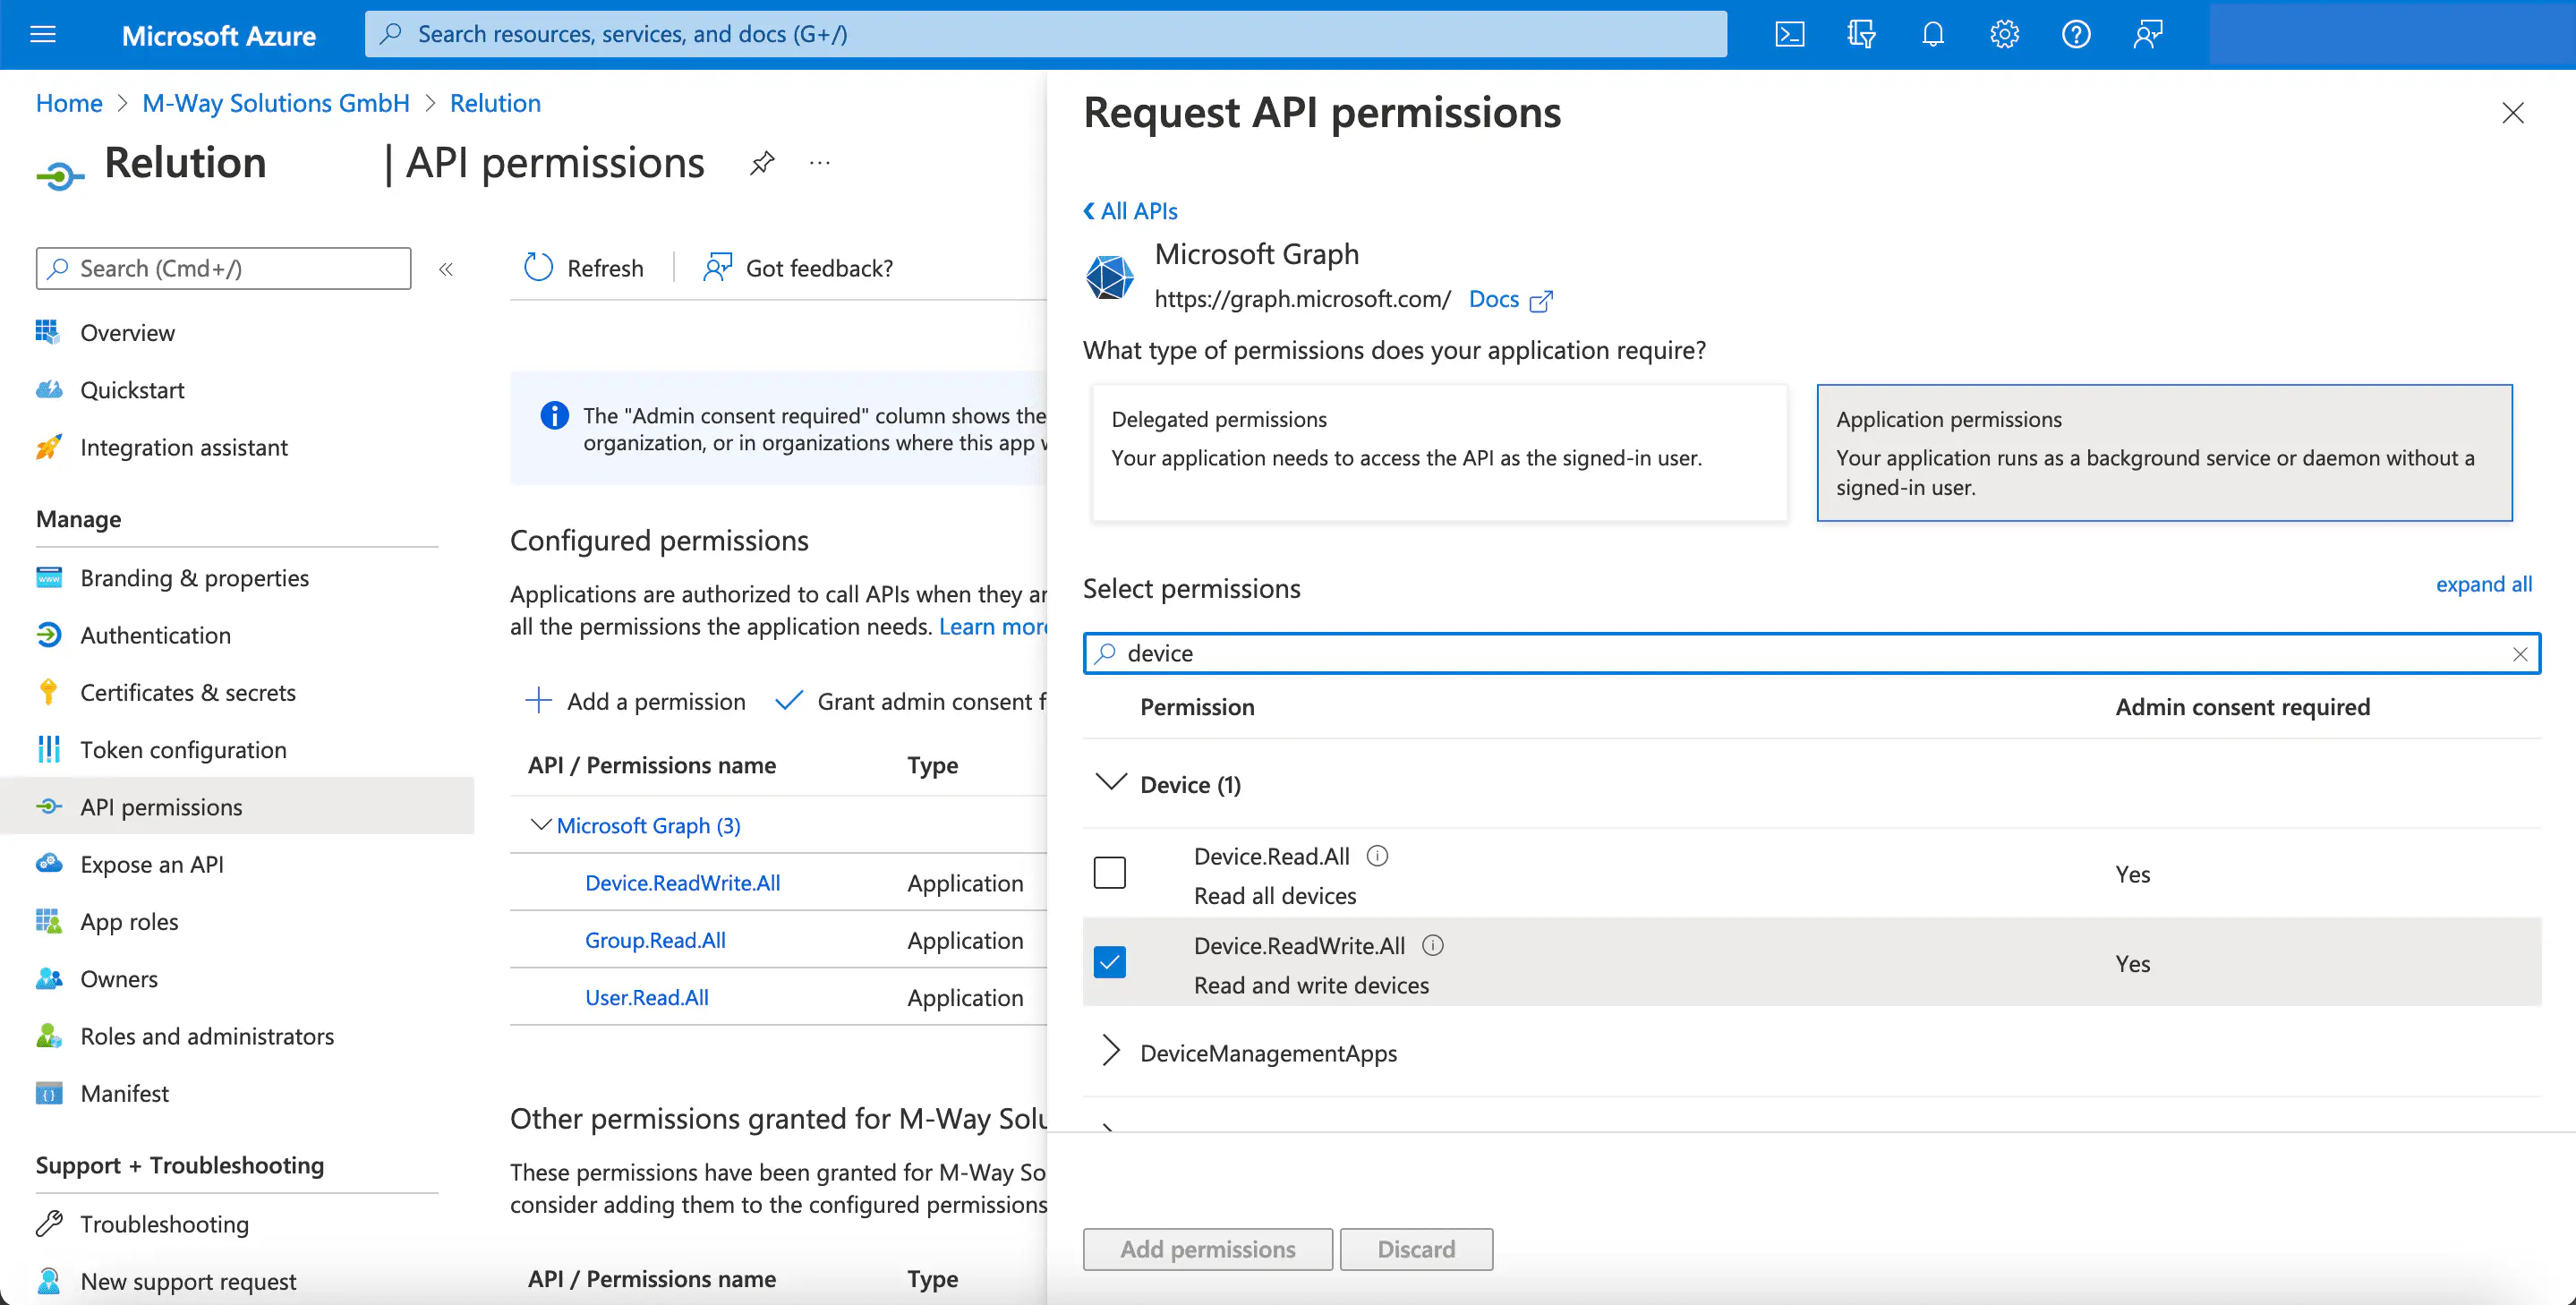The width and height of the screenshot is (2576, 1305).
Task: Clear the device search text
Action: pyautogui.click(x=2520, y=654)
